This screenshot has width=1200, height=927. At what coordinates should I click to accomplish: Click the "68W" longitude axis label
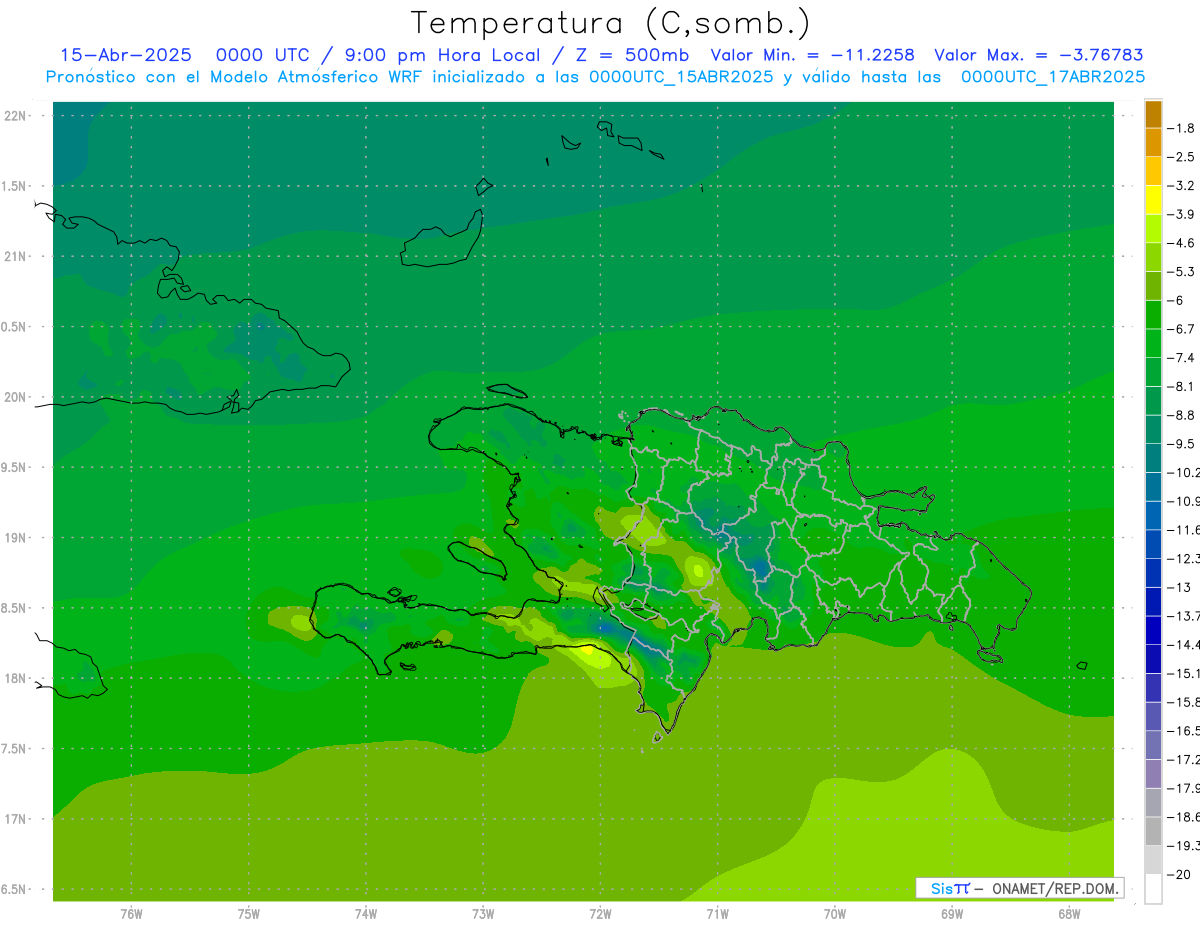(1069, 913)
